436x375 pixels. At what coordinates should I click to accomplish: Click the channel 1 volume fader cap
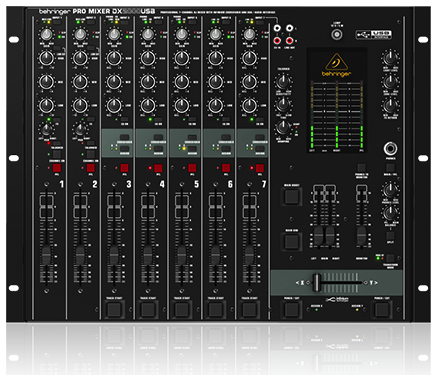tap(46, 255)
